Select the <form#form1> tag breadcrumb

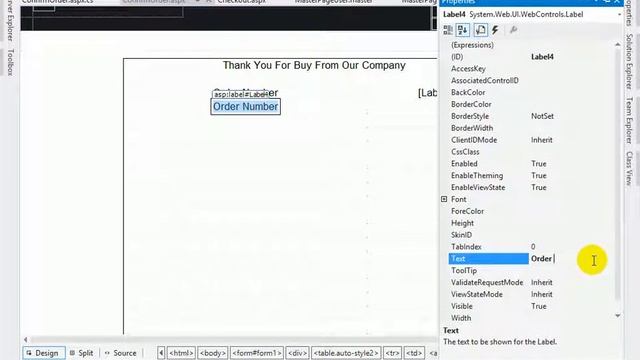[257, 353]
